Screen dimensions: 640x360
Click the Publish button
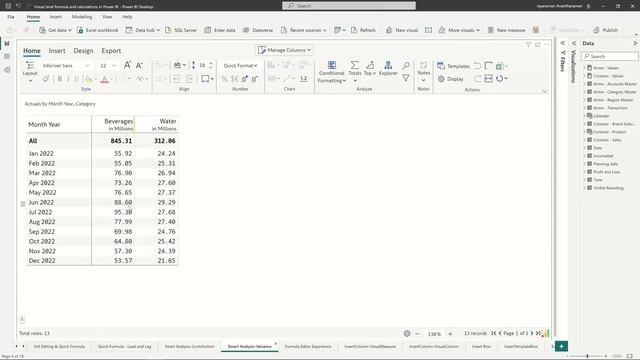tap(605, 30)
